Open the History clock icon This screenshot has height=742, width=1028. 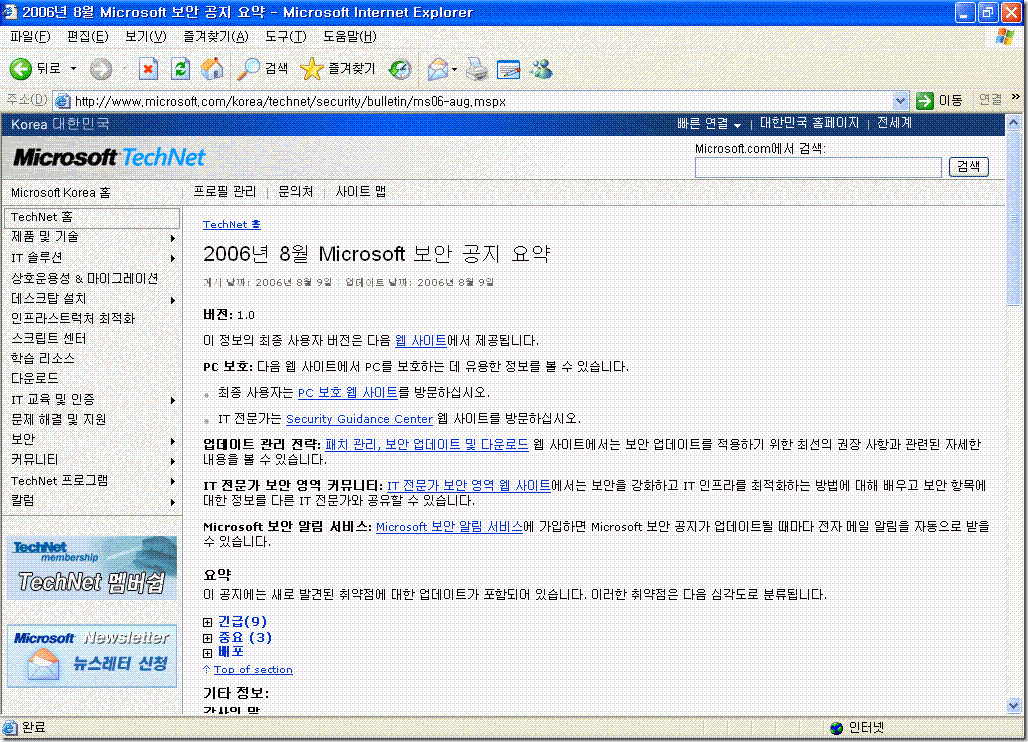coord(400,69)
